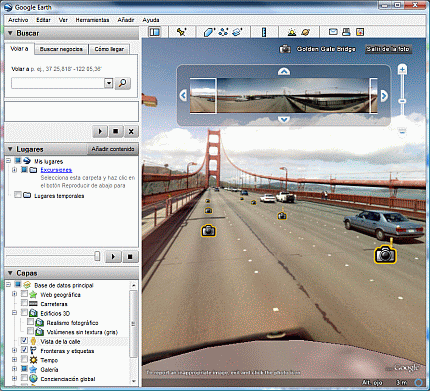The image size is (430, 391).
Task: Check the Web geográfica layer
Action: [24, 294]
